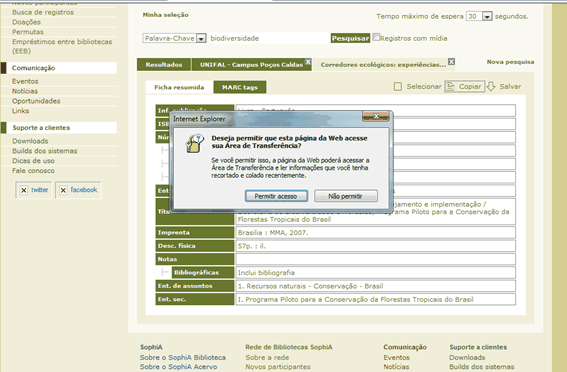This screenshot has height=372, width=567.
Task: Open footer Downloads under Suporte a clientes
Action: (467, 358)
